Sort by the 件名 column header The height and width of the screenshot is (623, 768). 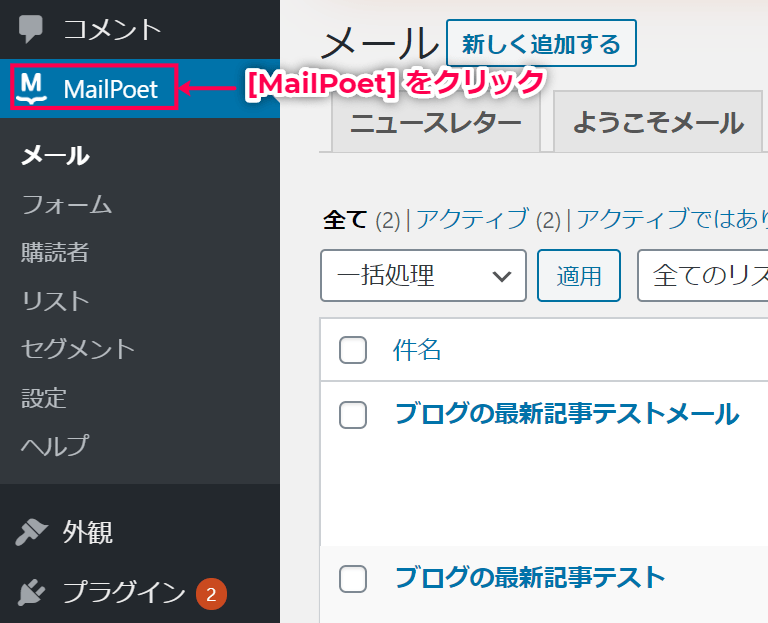(x=417, y=350)
